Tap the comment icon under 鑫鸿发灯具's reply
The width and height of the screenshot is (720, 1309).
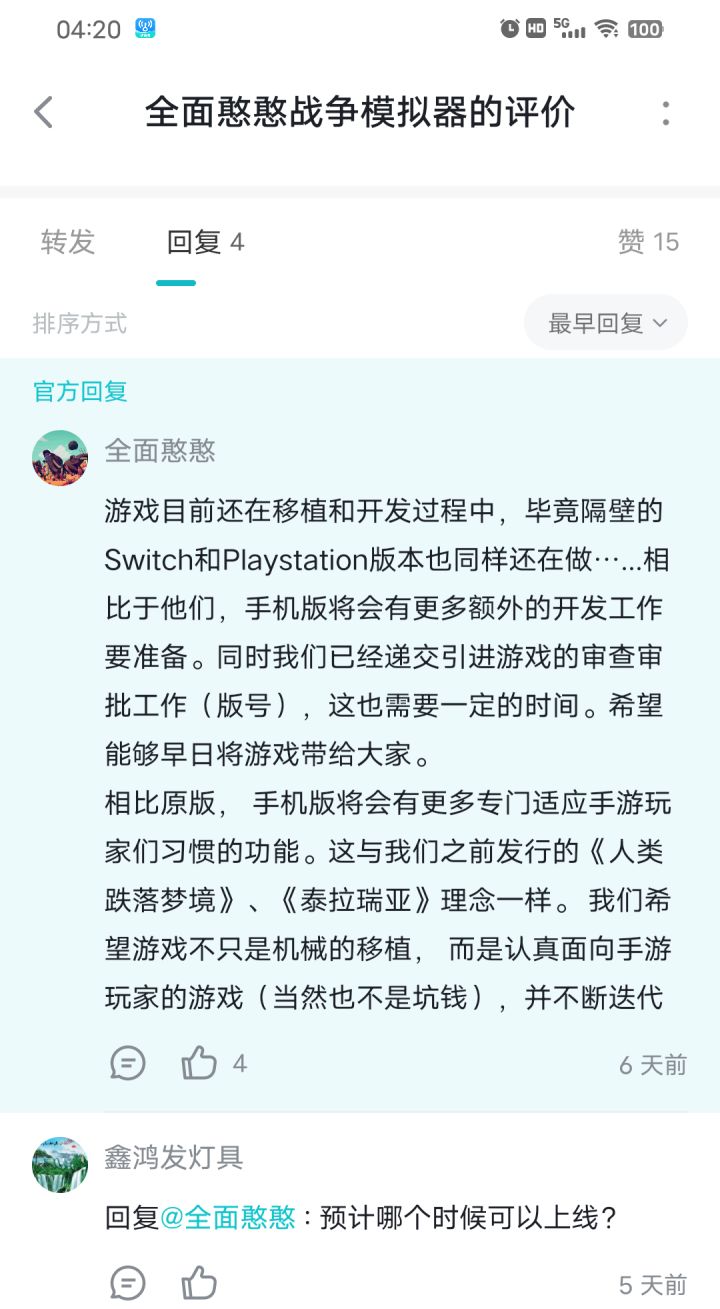click(x=128, y=1282)
